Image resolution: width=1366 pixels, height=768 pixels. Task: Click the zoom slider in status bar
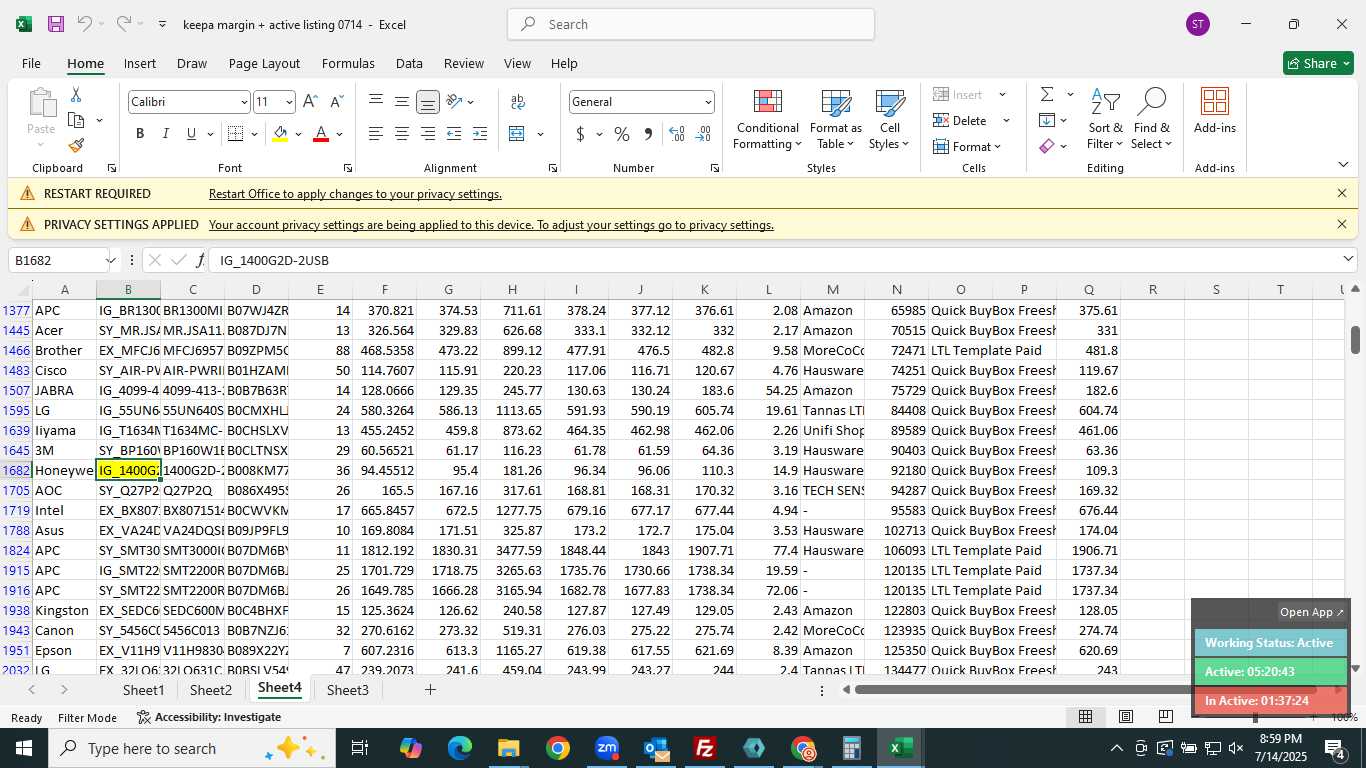tap(1255, 717)
